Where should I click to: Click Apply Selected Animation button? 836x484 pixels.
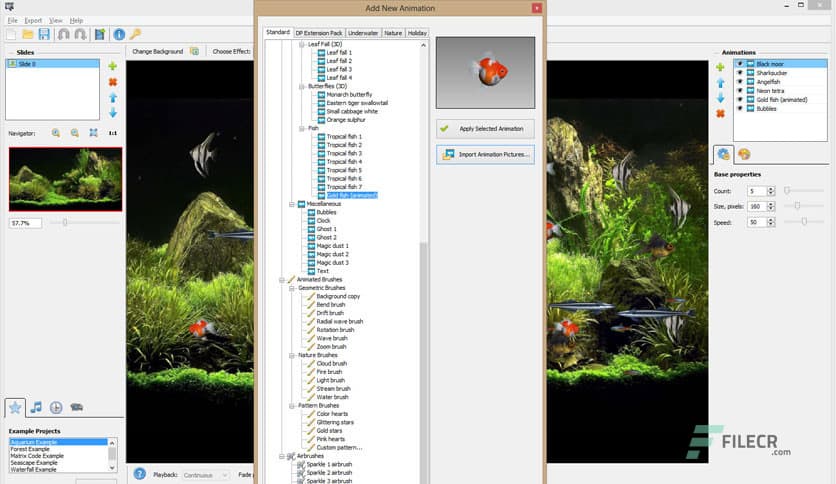point(485,128)
